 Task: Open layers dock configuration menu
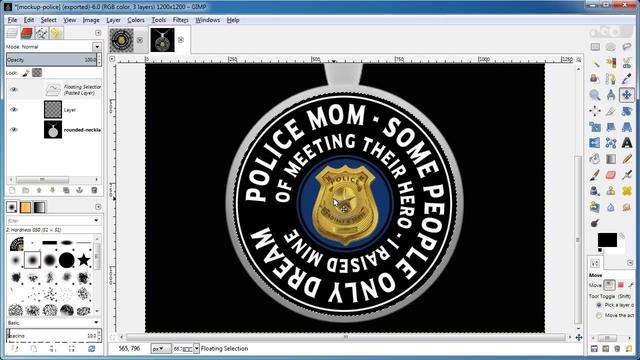click(x=98, y=33)
